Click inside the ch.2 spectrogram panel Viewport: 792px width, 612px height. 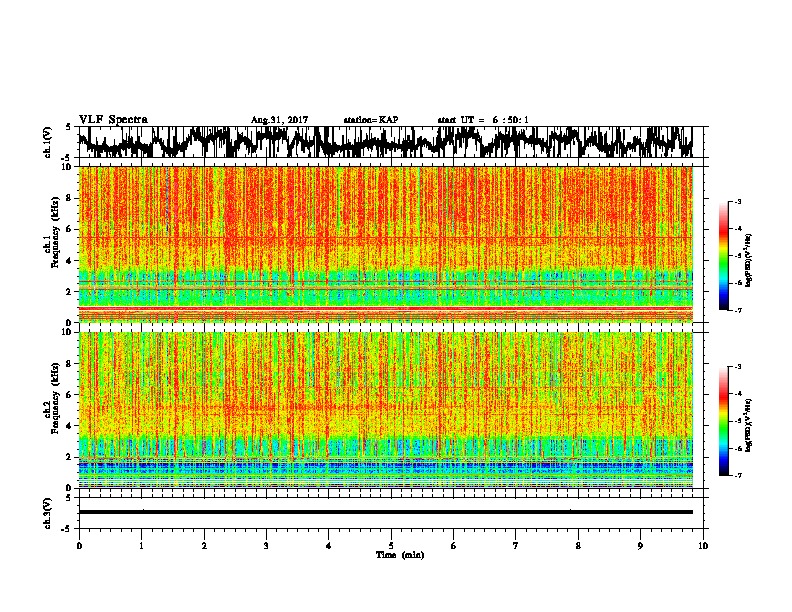[x=386, y=410]
